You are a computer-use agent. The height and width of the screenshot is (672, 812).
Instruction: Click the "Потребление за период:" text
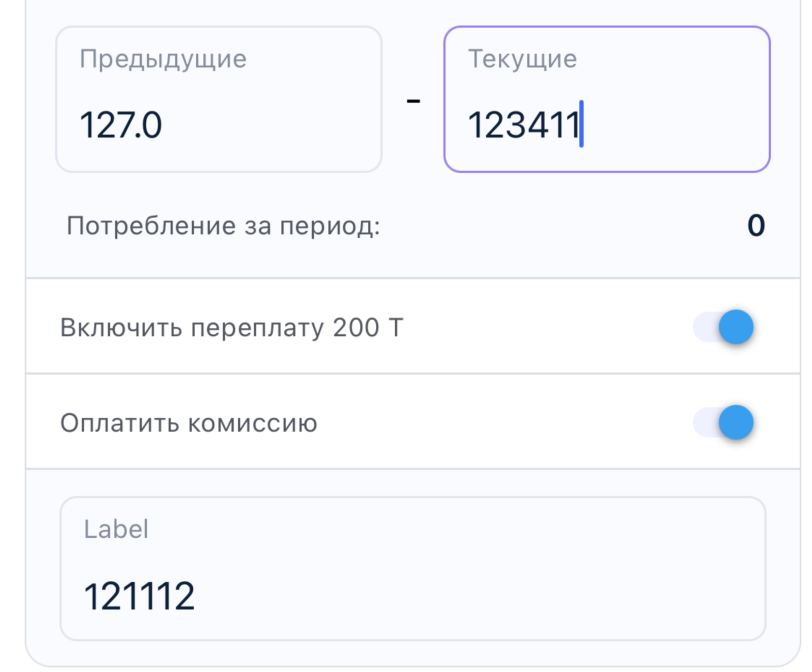coord(223,226)
